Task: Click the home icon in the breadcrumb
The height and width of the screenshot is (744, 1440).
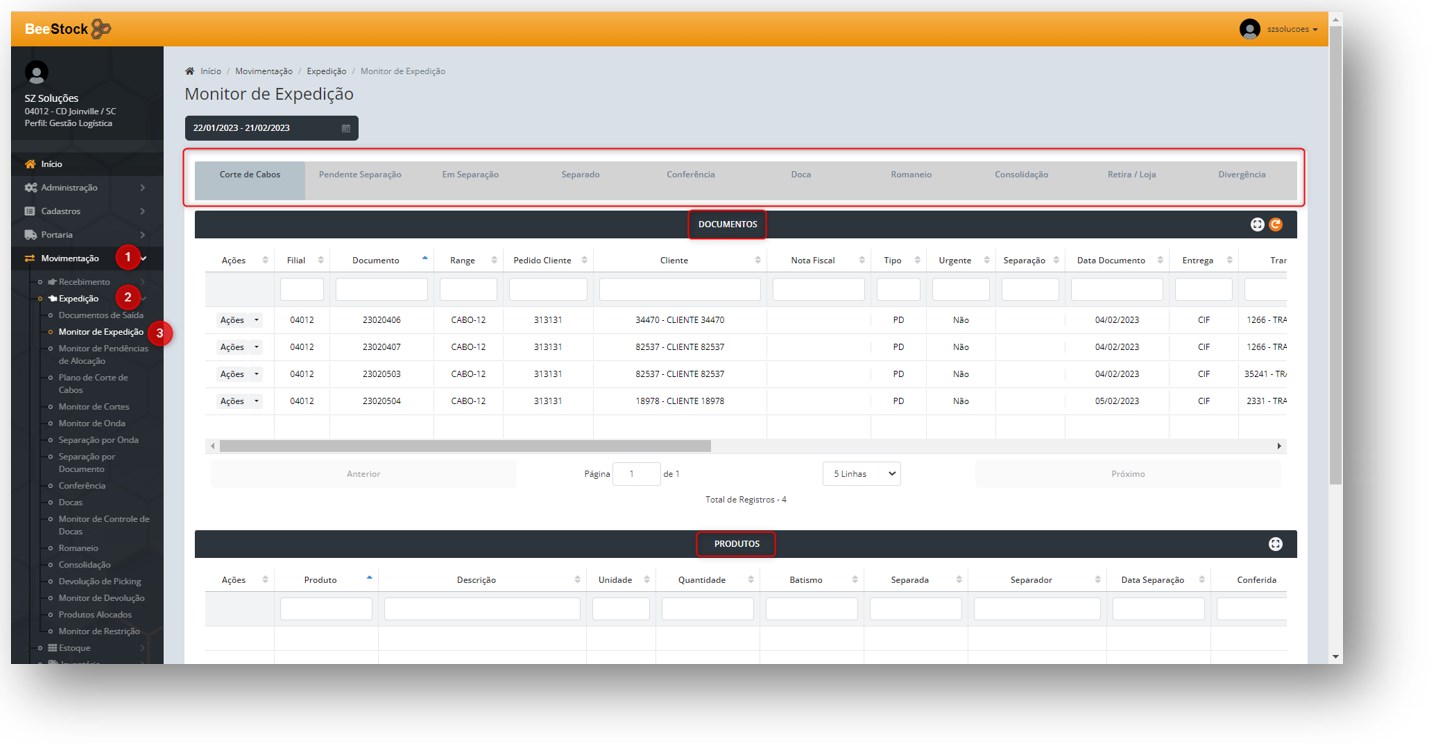Action: [190, 72]
